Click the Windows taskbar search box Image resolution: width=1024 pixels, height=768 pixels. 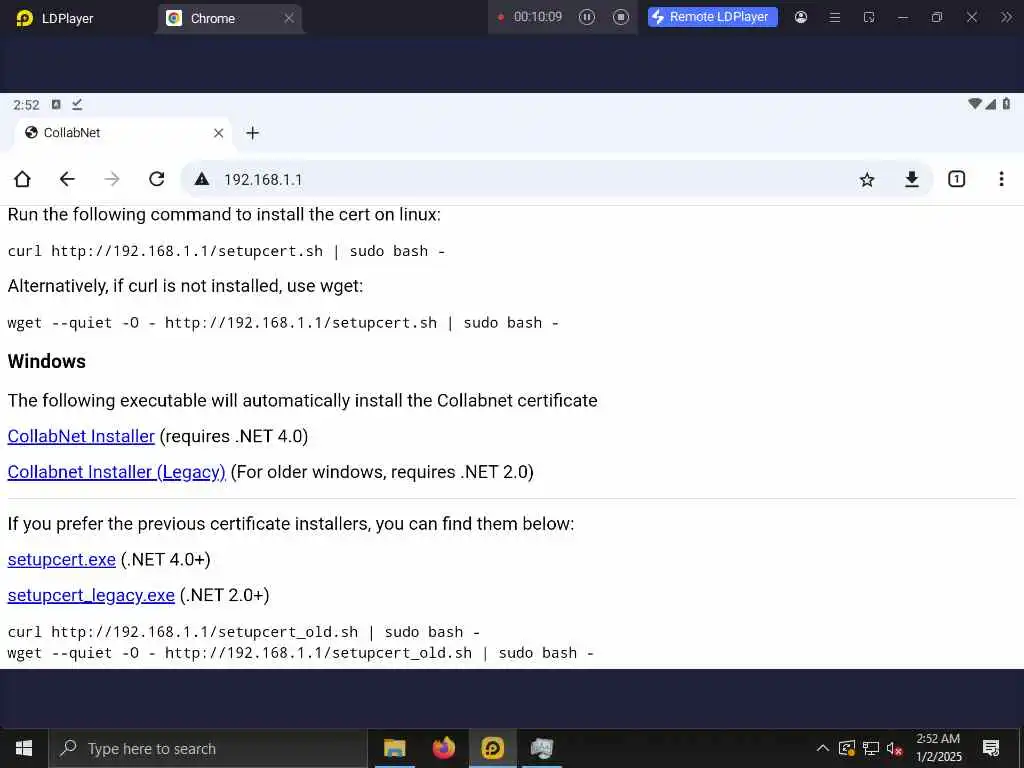pyautogui.click(x=208, y=748)
